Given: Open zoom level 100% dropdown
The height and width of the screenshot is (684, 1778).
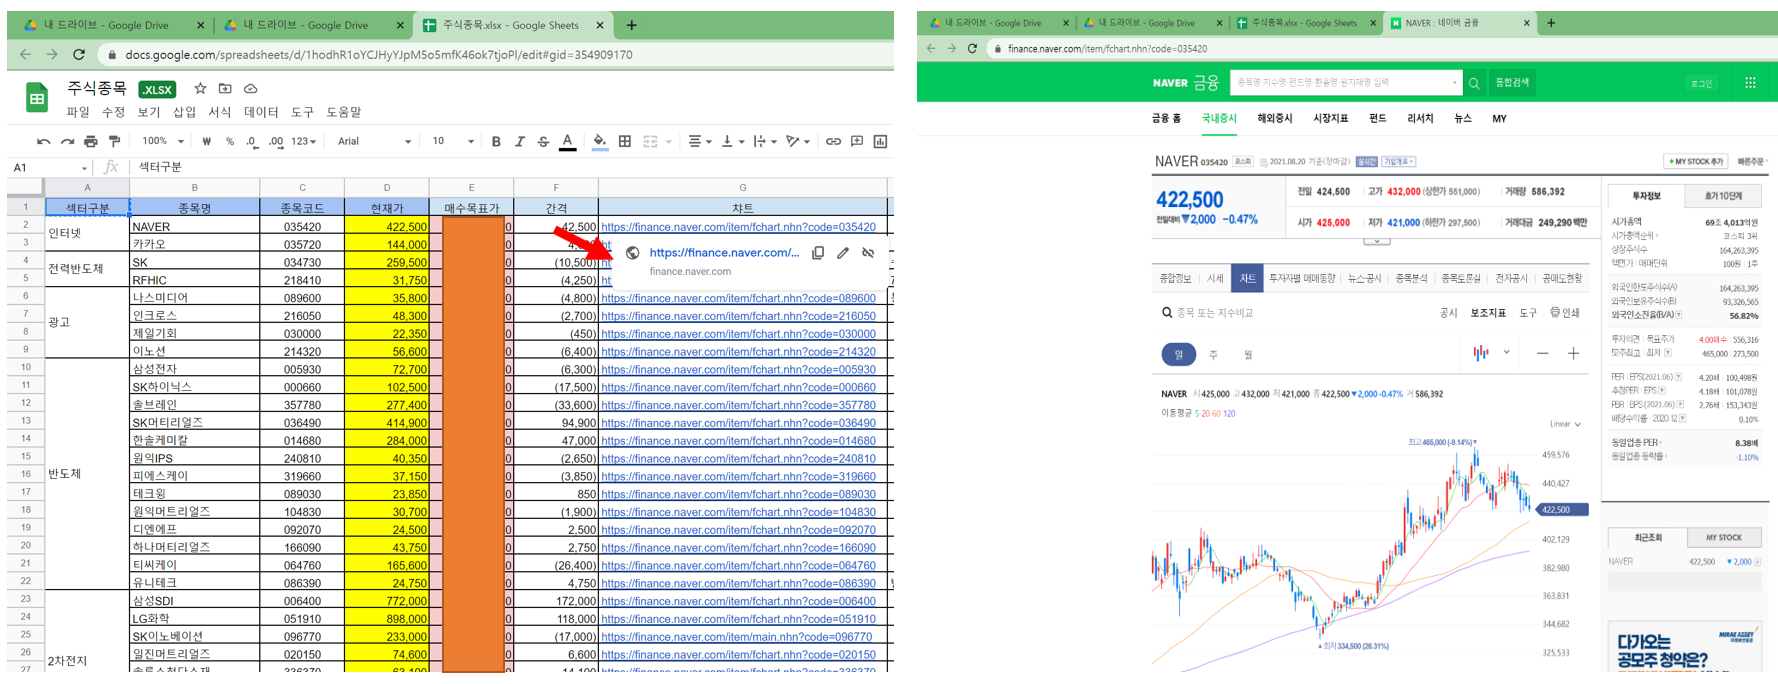Looking at the screenshot, I should (162, 142).
